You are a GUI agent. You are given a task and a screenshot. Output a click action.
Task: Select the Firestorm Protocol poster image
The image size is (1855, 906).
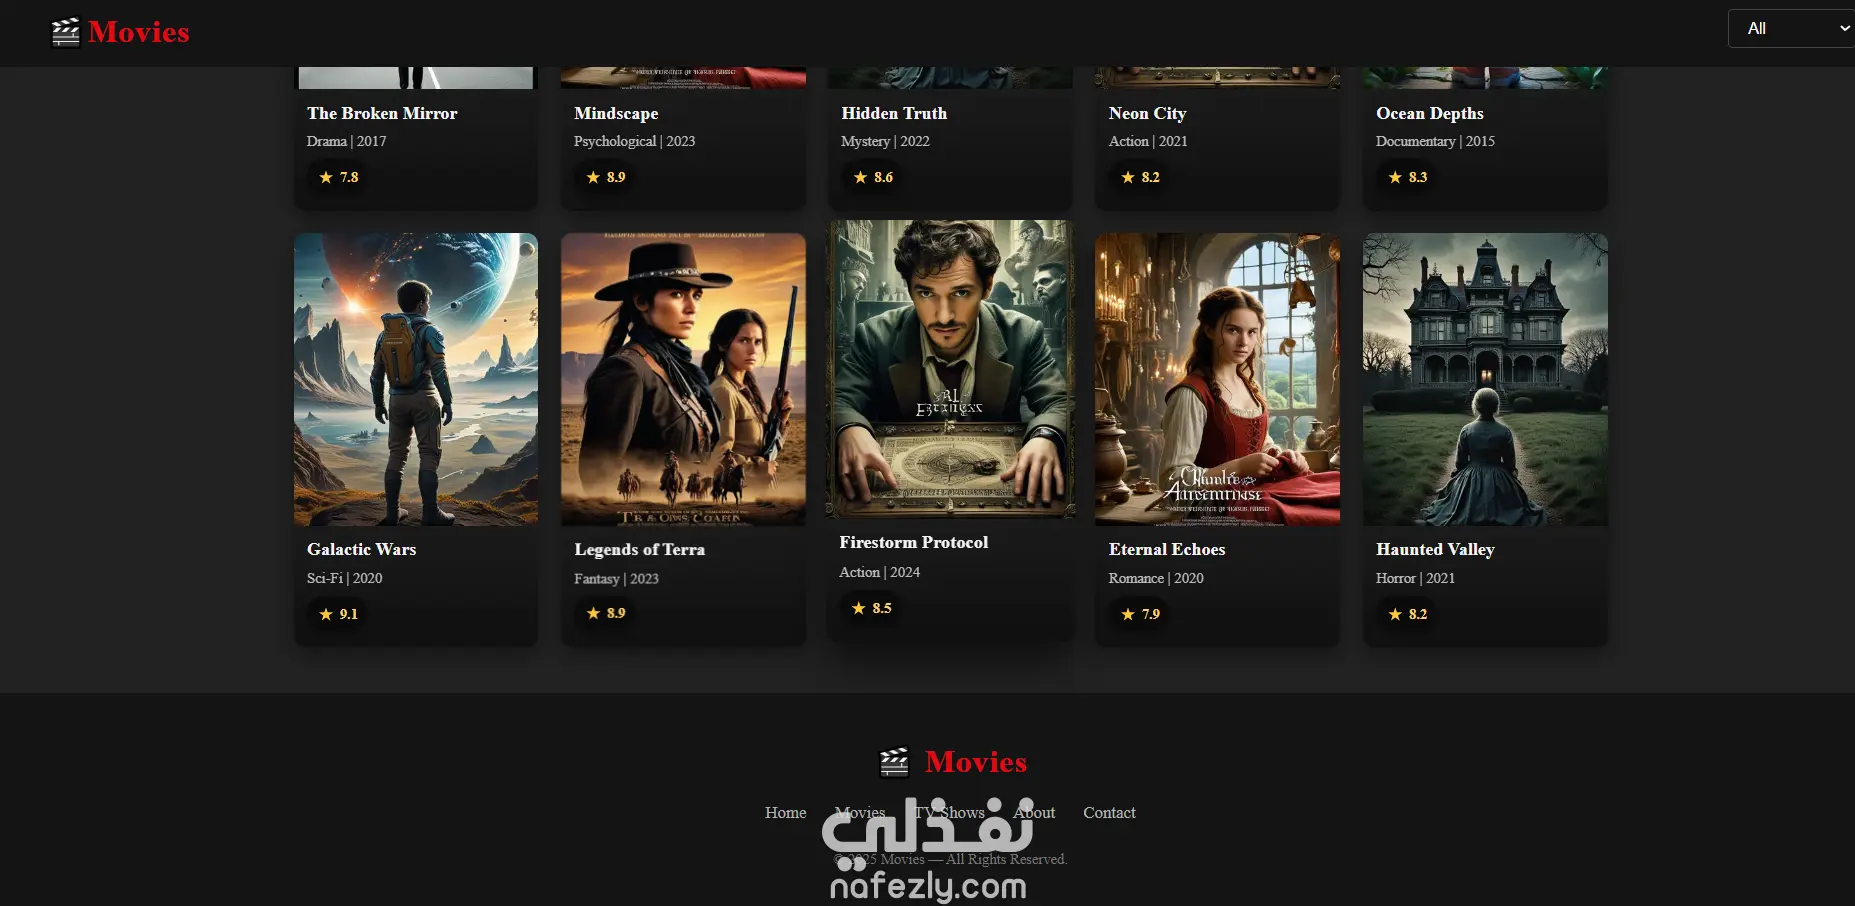(951, 369)
